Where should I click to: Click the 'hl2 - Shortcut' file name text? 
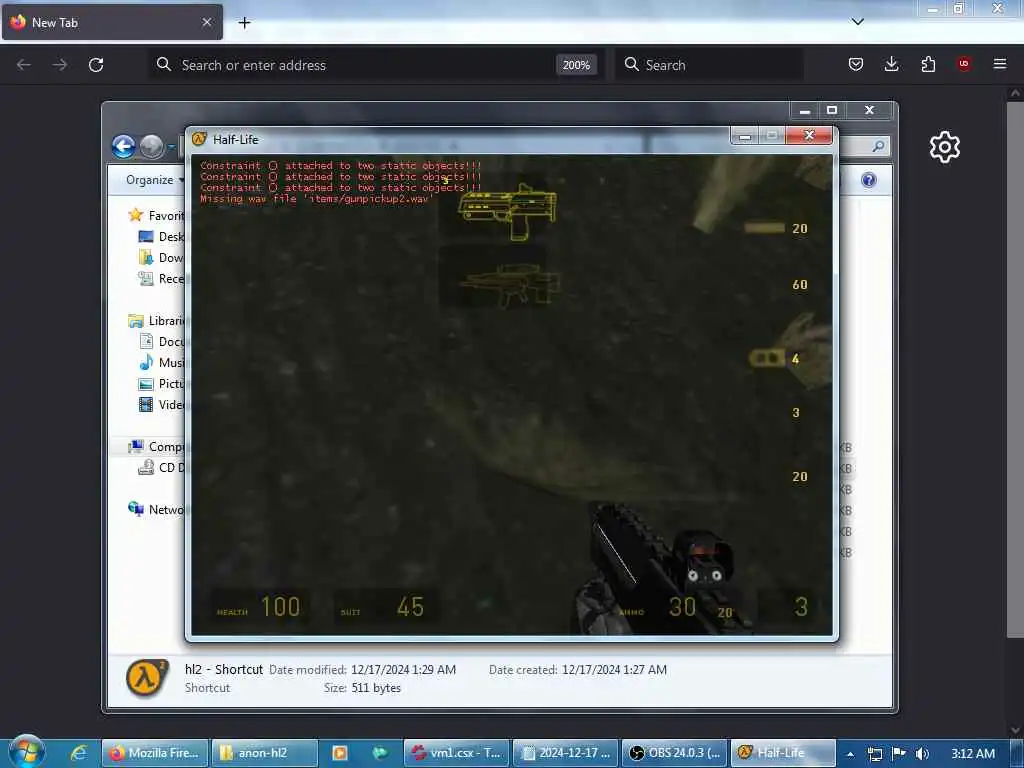224,669
